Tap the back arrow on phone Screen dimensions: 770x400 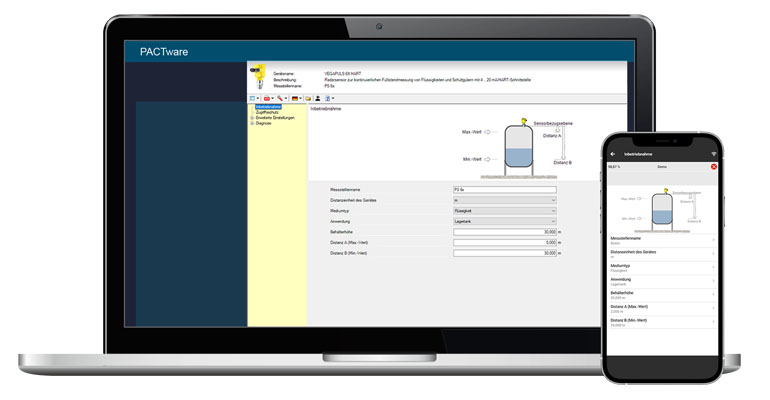click(613, 154)
